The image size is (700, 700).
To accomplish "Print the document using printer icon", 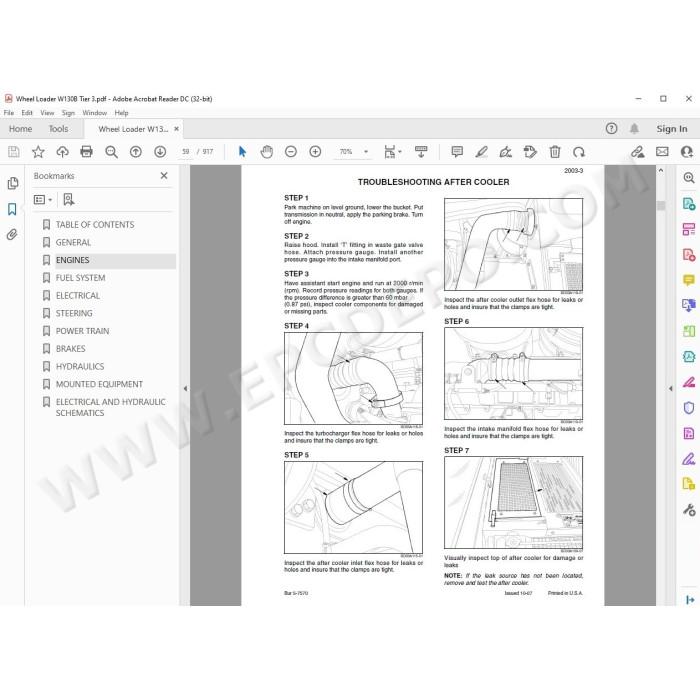I will point(87,152).
